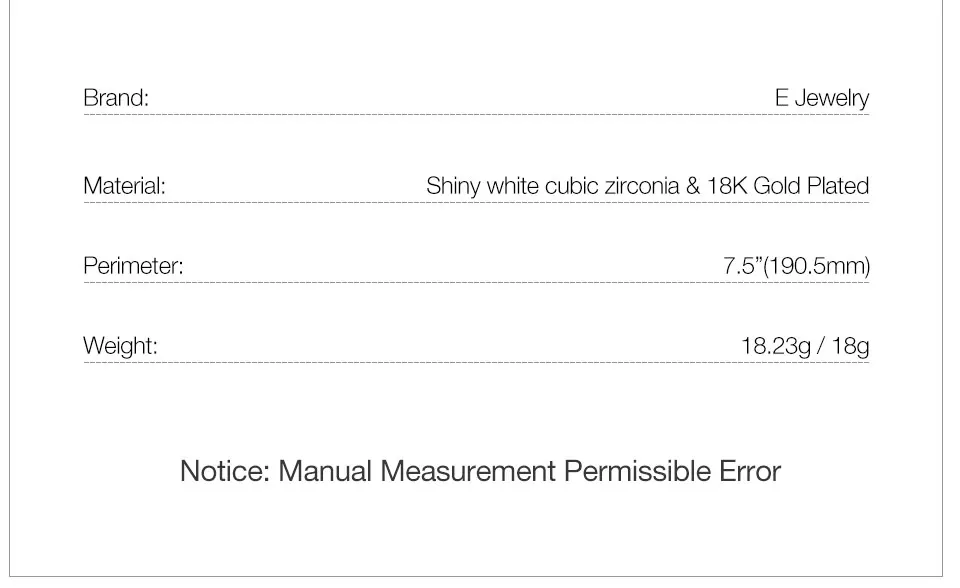Image resolution: width=960 pixels, height=588 pixels.
Task: Click the Perimeter: label
Action: 133,266
